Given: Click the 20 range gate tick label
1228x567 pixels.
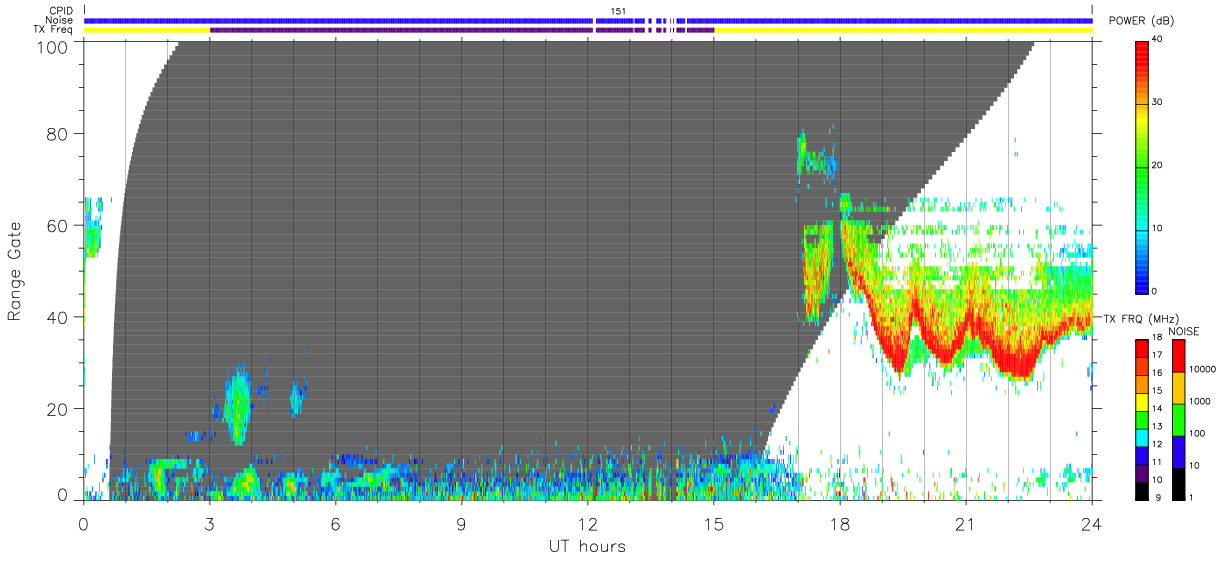Looking at the screenshot, I should (58, 410).
